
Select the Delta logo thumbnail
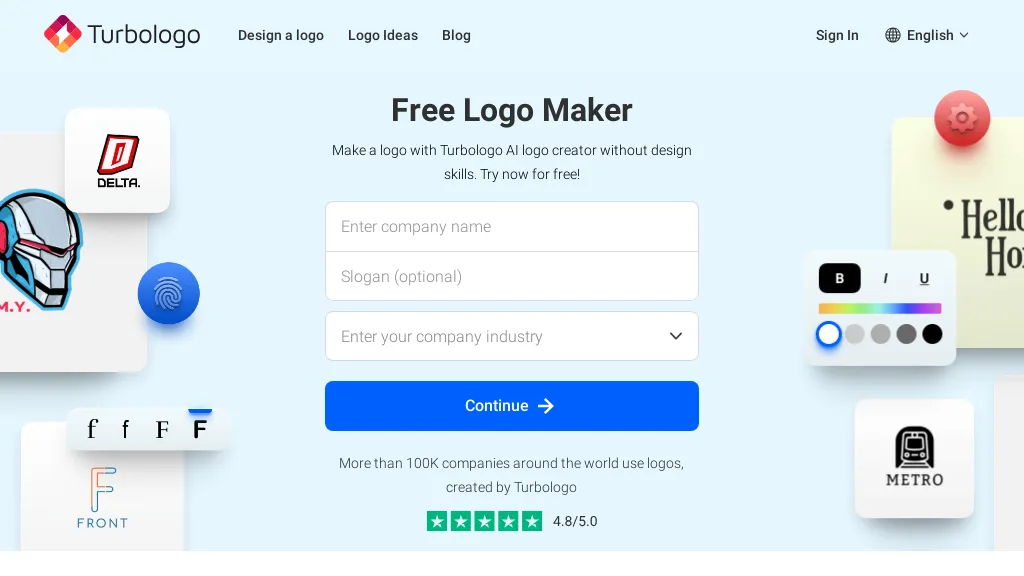[118, 161]
